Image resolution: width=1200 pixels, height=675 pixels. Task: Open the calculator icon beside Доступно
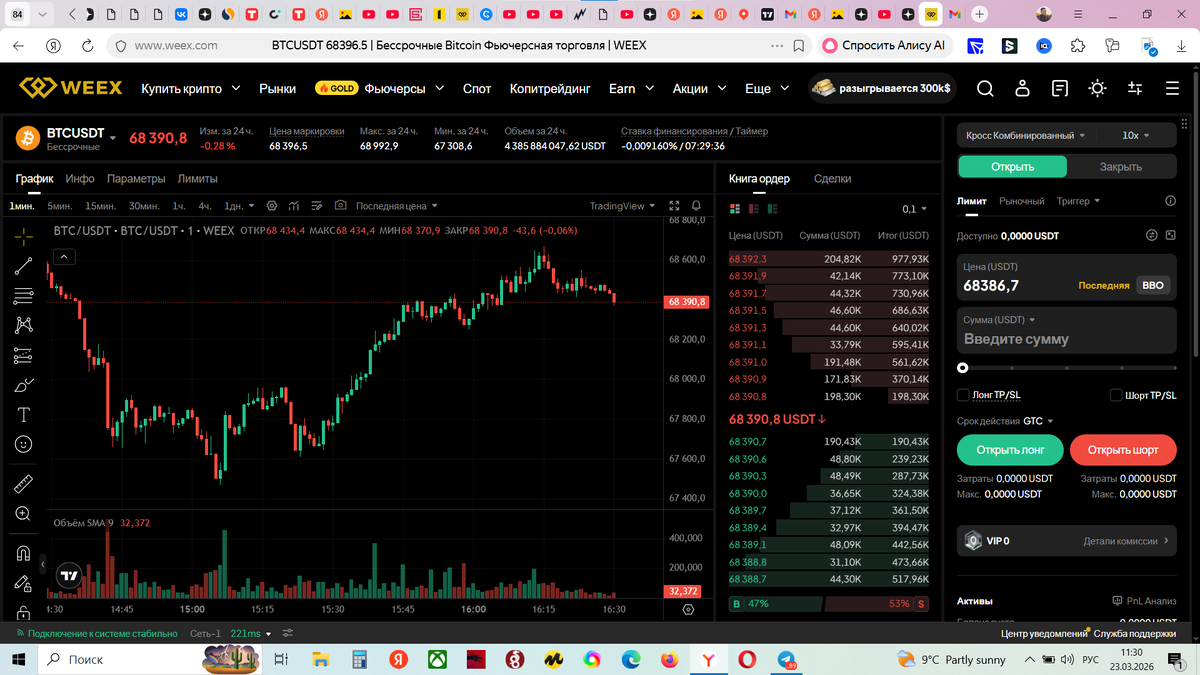(x=1170, y=236)
